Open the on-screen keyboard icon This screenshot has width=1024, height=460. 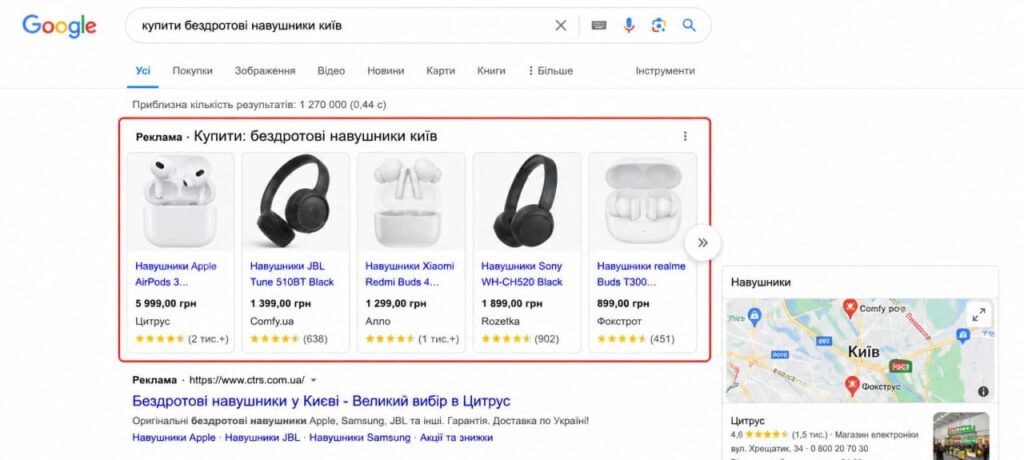coord(599,25)
